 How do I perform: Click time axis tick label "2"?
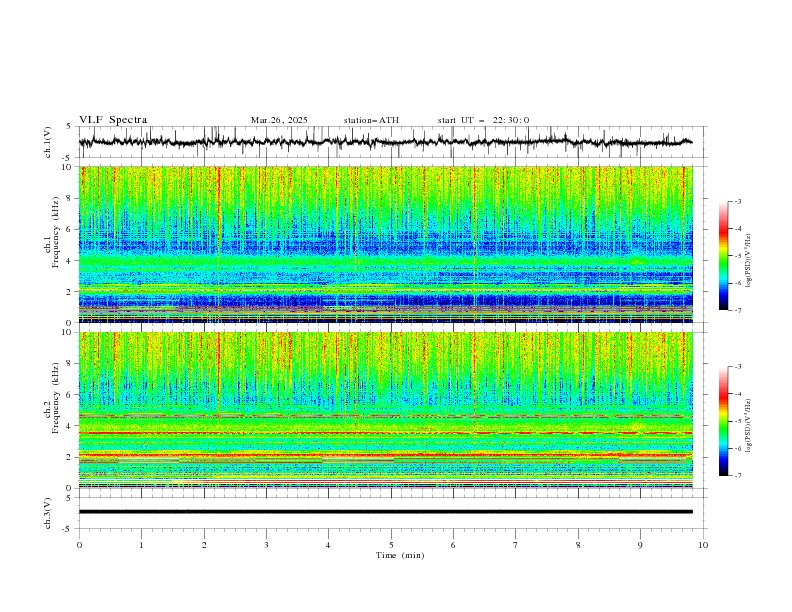204,545
